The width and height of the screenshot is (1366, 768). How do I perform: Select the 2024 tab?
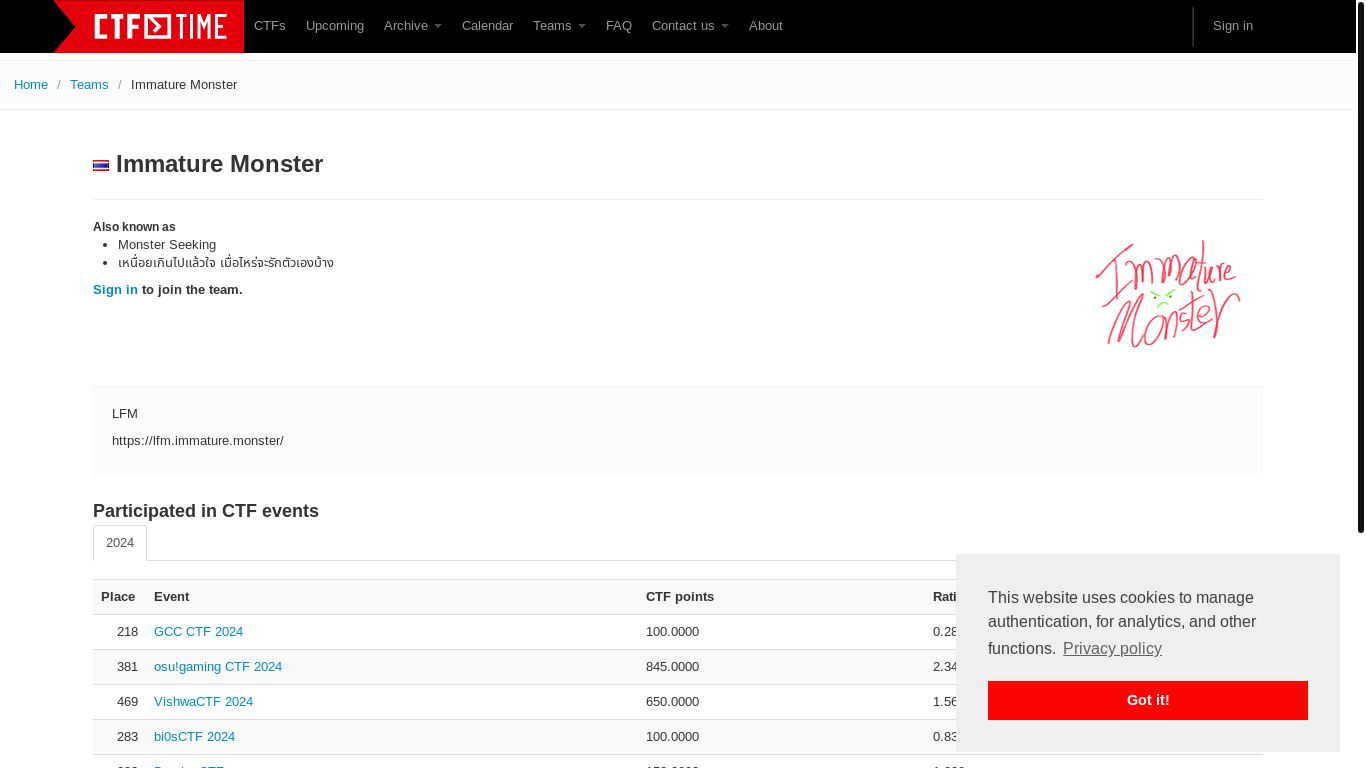tap(120, 543)
